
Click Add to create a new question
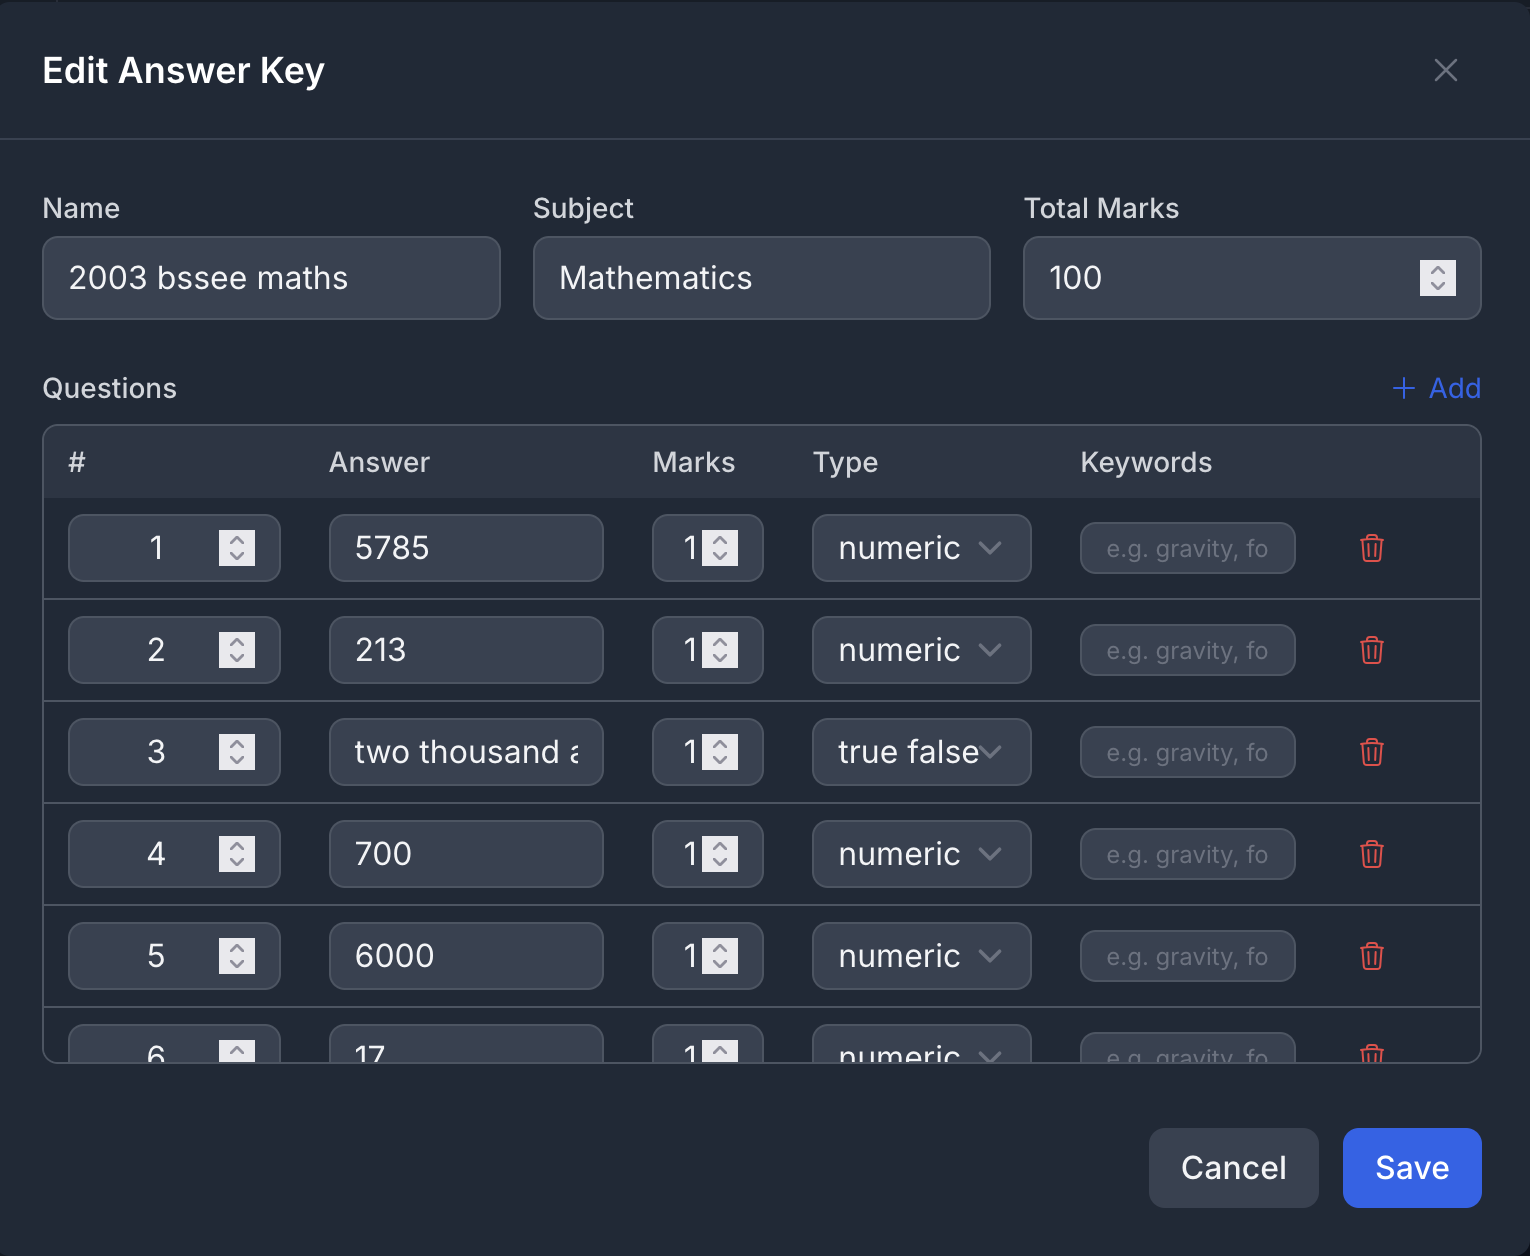click(x=1436, y=388)
